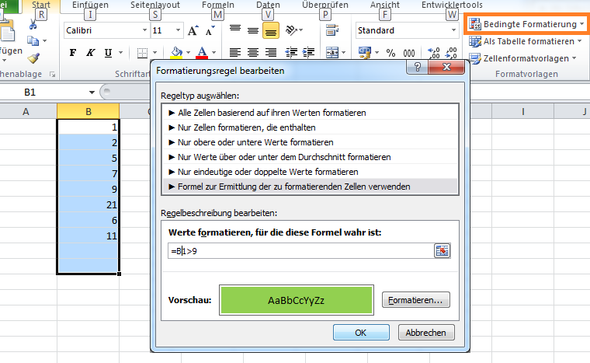Image resolution: width=590 pixels, height=363 pixels.
Task: Toggle bold F formatting
Action: 73,53
